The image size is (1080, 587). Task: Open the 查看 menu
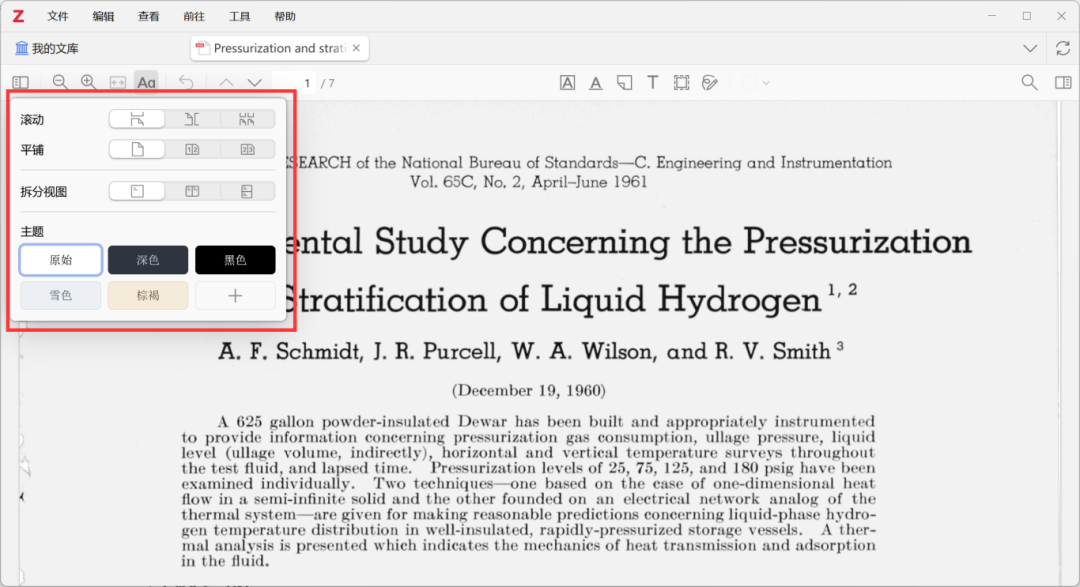click(x=149, y=16)
